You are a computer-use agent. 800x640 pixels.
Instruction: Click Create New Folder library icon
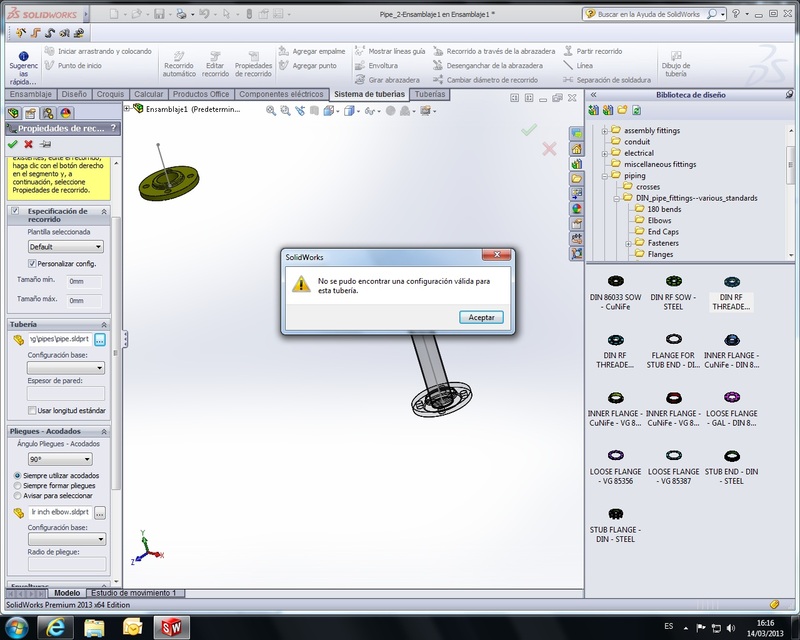click(622, 110)
